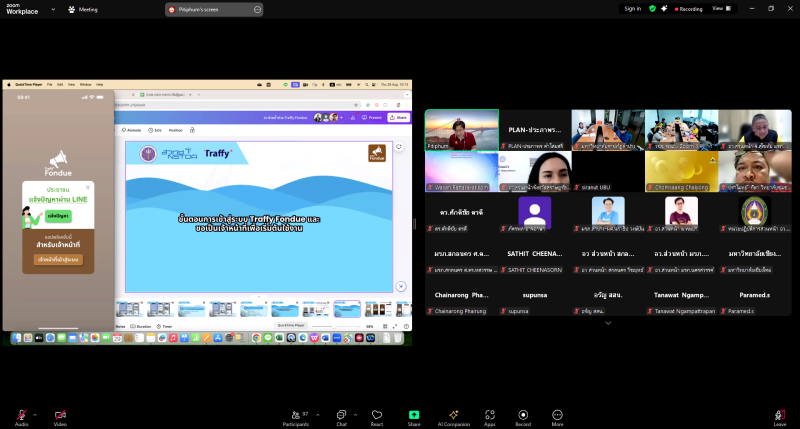Open options on Pitiphum's screen share pill
Viewport: 800px width, 429px height.
(x=257, y=9)
